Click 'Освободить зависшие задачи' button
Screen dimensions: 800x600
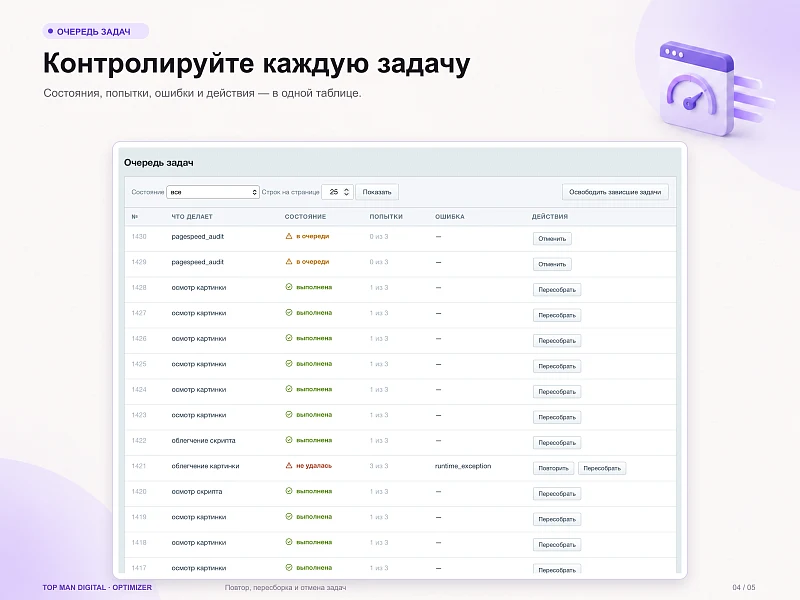point(615,192)
